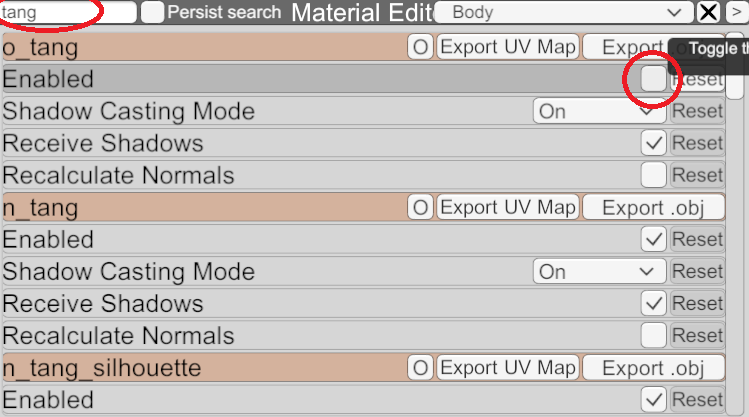749x417 pixels.
Task: Open n_tang Shadow Casting Mode dropdown
Action: pos(598,272)
